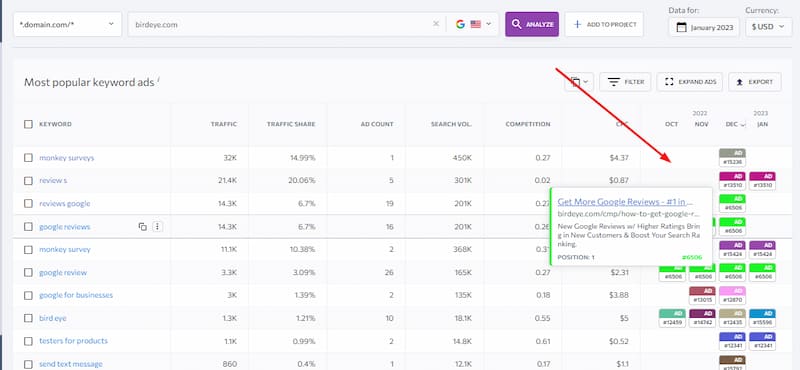This screenshot has height=370, width=800.
Task: Check the monkey surveys row checkbox
Action: (28, 158)
